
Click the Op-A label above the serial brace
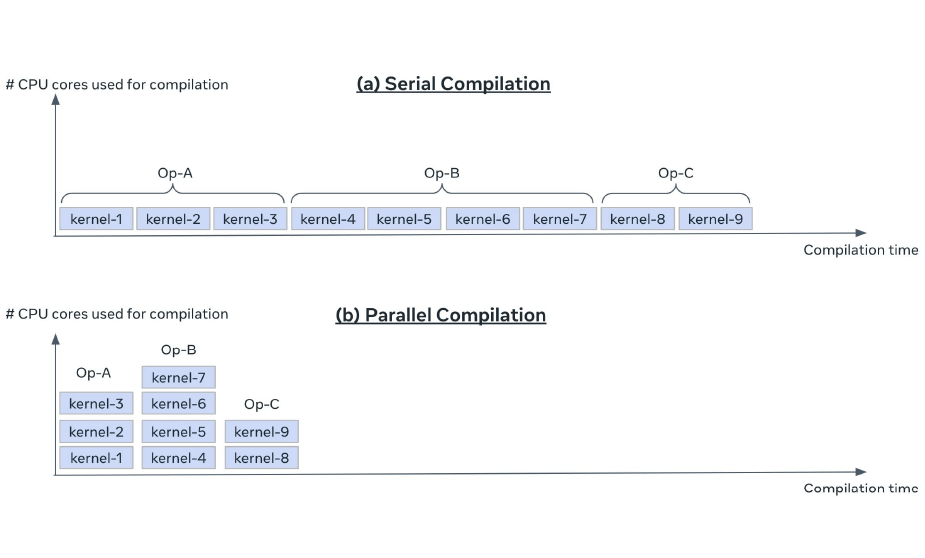click(175, 173)
